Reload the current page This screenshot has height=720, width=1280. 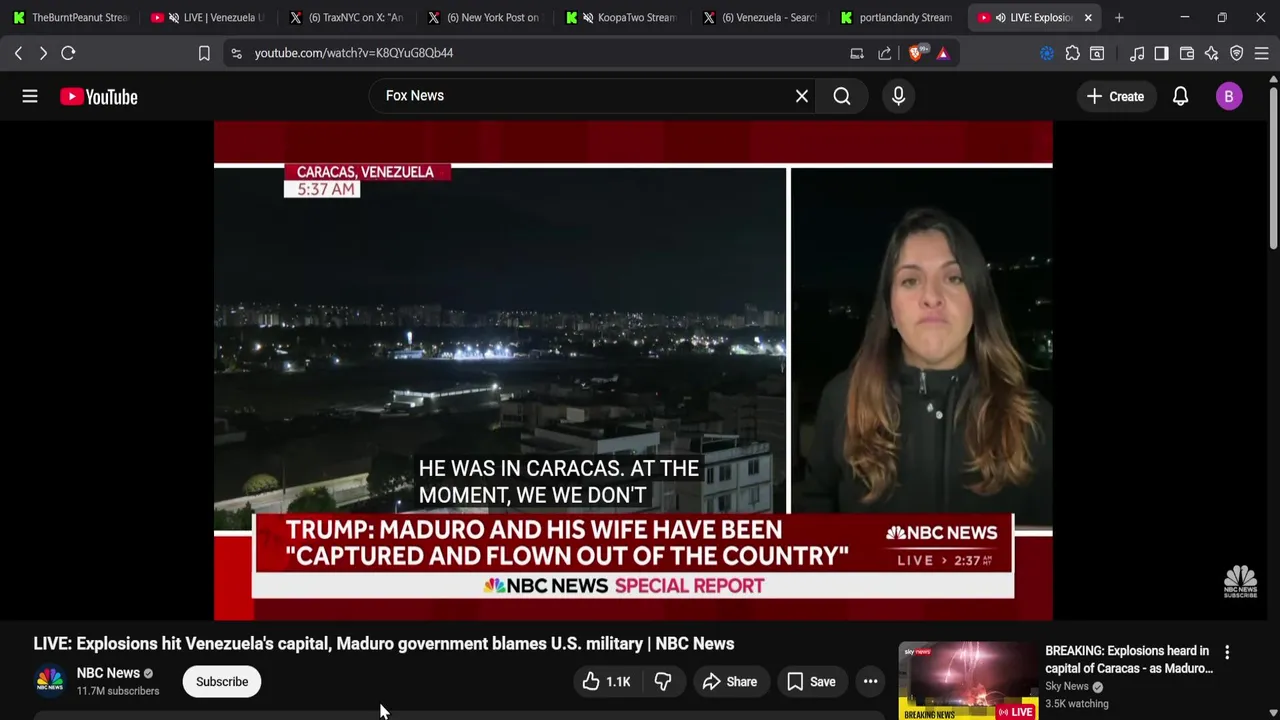pyautogui.click(x=68, y=53)
